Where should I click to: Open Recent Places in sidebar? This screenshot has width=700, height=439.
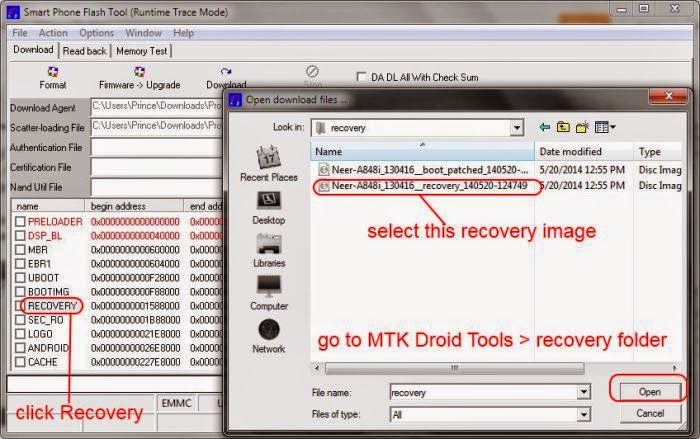pos(269,164)
